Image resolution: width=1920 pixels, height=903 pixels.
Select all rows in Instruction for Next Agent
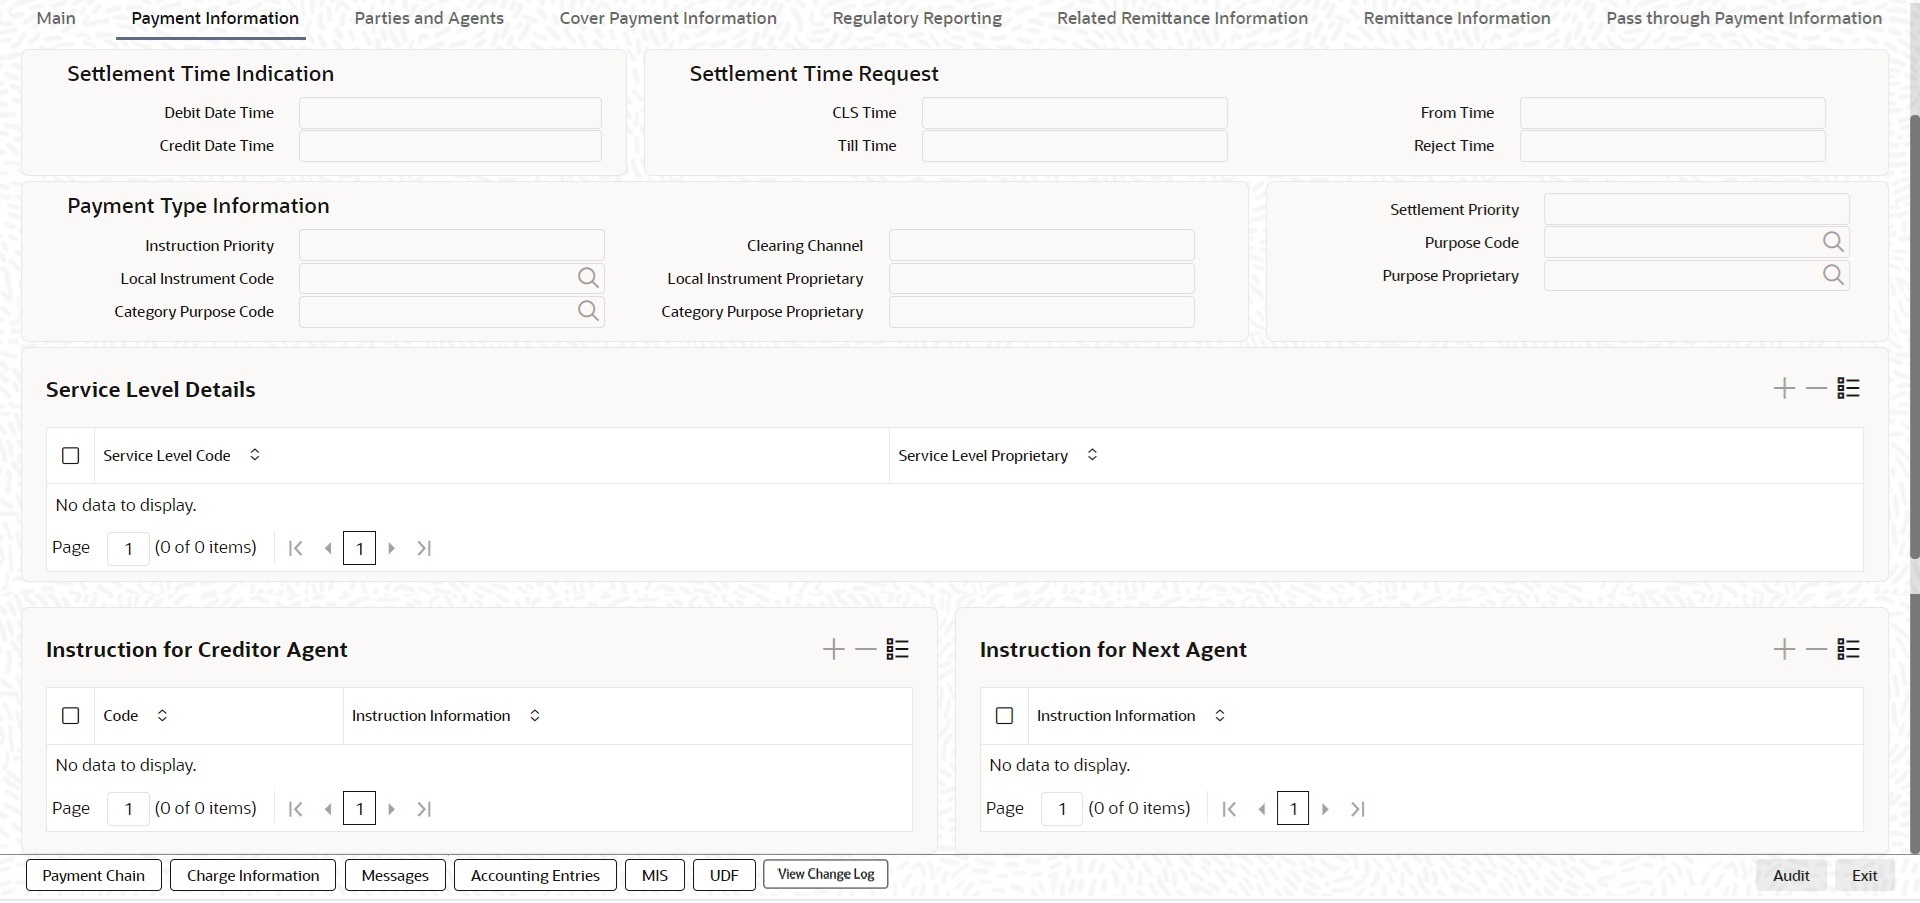tap(1005, 716)
